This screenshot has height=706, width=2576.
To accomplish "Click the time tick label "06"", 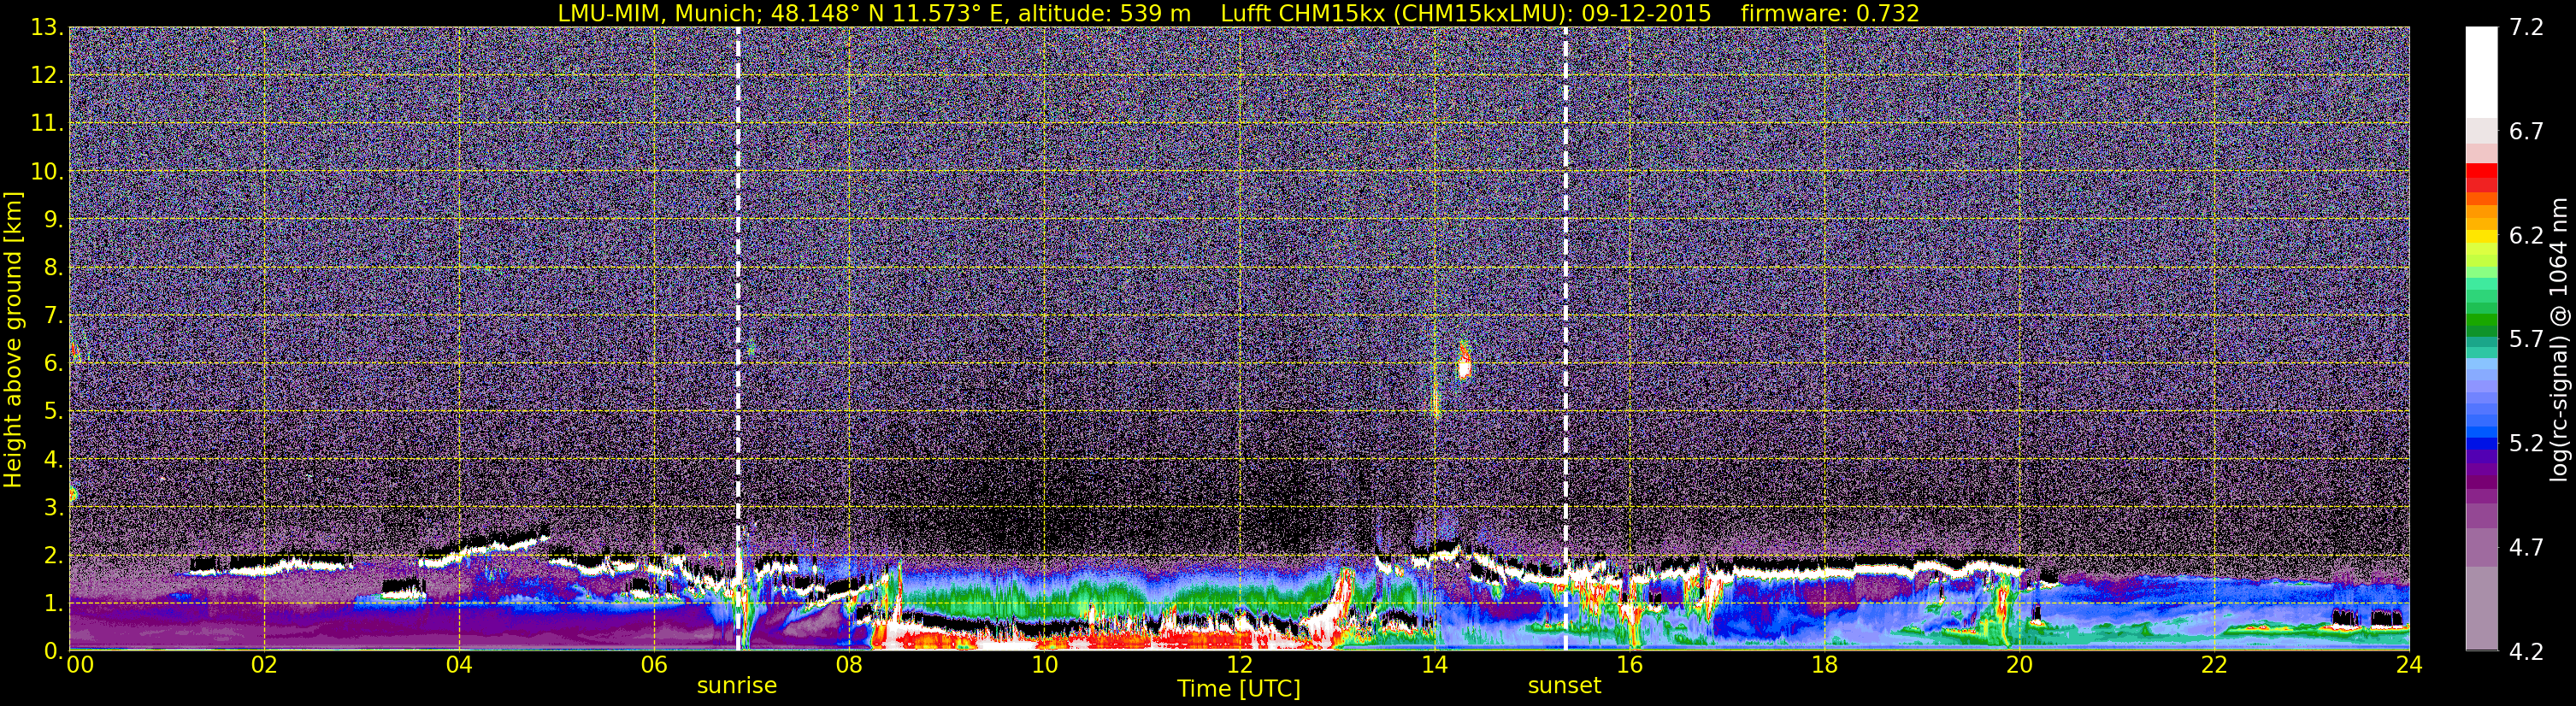I will 654,665.
